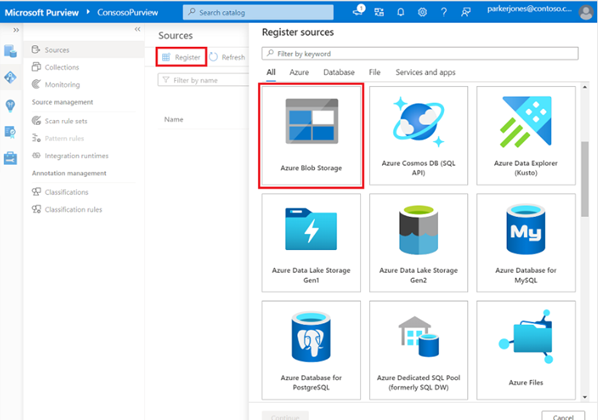Expand the icon rail with double chevron
Viewport: 598px width, 420px height.
[16, 30]
